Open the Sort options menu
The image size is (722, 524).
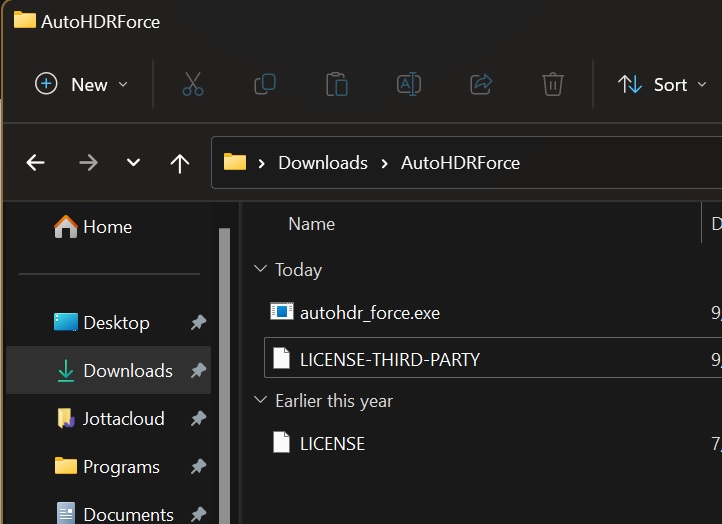click(658, 85)
